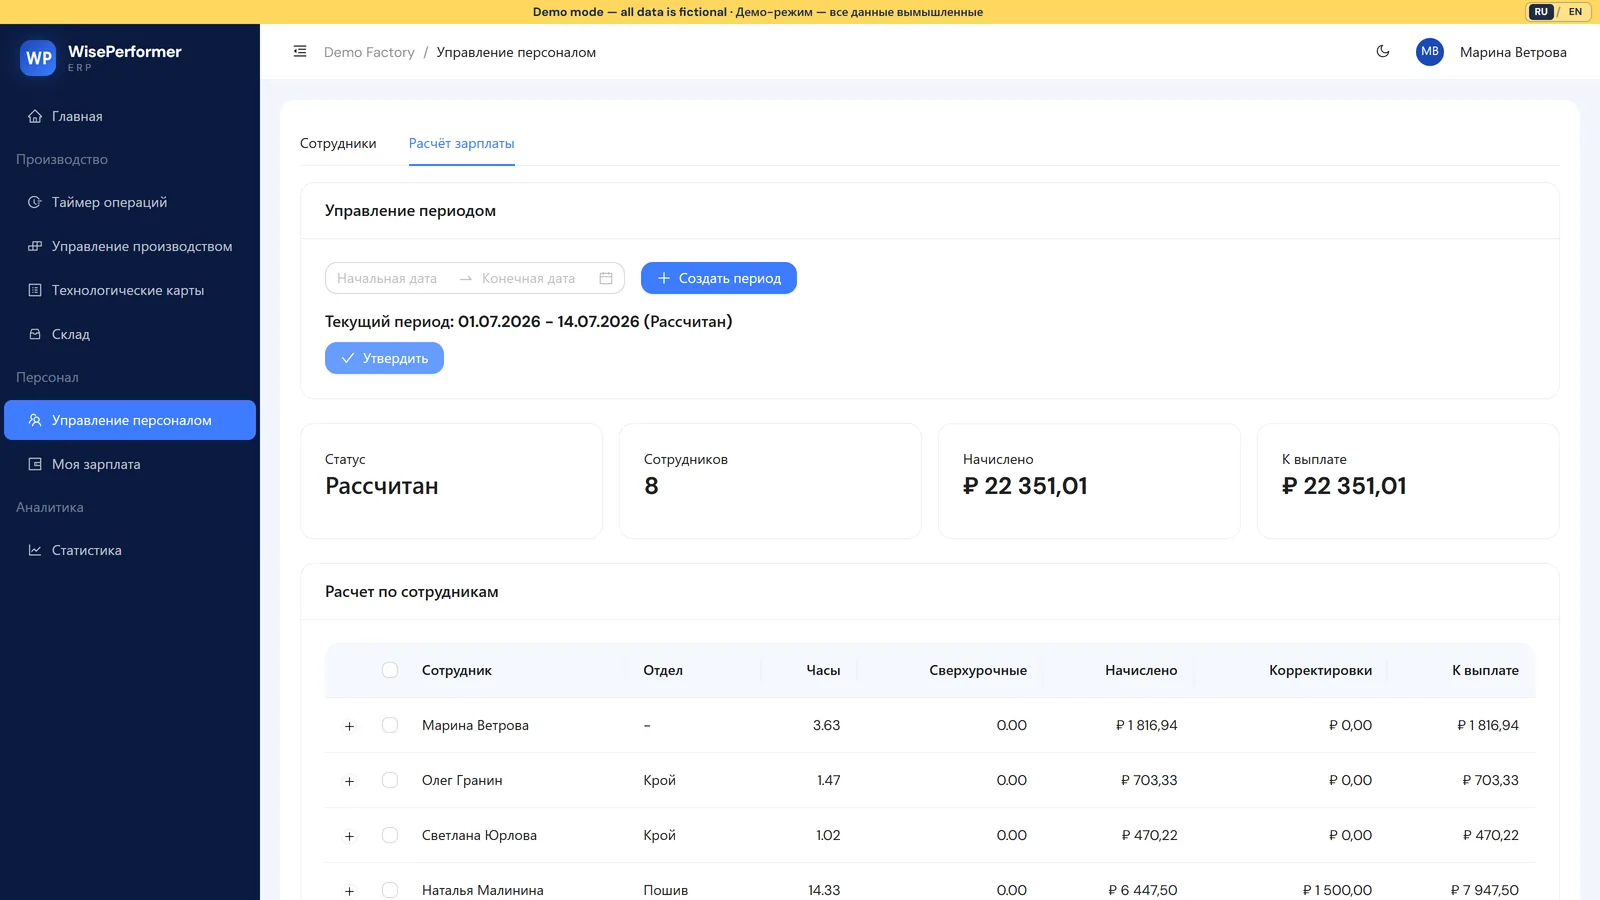Click the name Марина Ветрова in the table
This screenshot has height=900, width=1600.
pyautogui.click(x=475, y=725)
